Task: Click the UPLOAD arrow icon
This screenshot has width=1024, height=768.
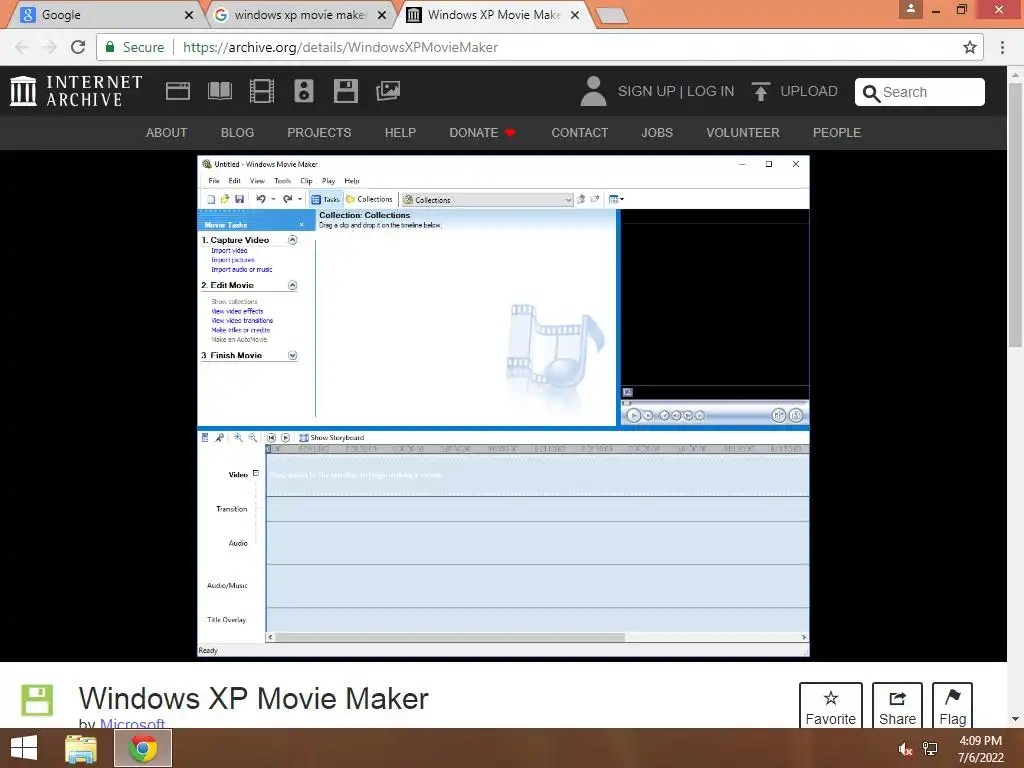Action: 760,91
